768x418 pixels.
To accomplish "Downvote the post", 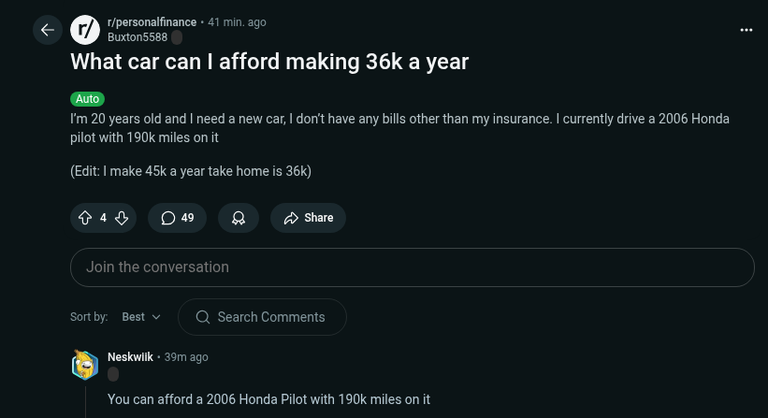I will (x=121, y=218).
